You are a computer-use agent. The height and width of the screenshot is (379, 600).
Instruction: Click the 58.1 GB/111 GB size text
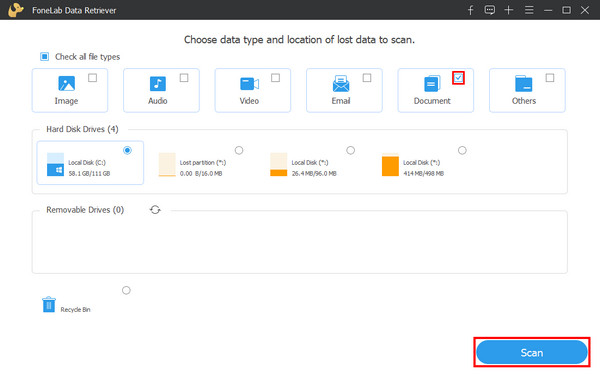[89, 173]
